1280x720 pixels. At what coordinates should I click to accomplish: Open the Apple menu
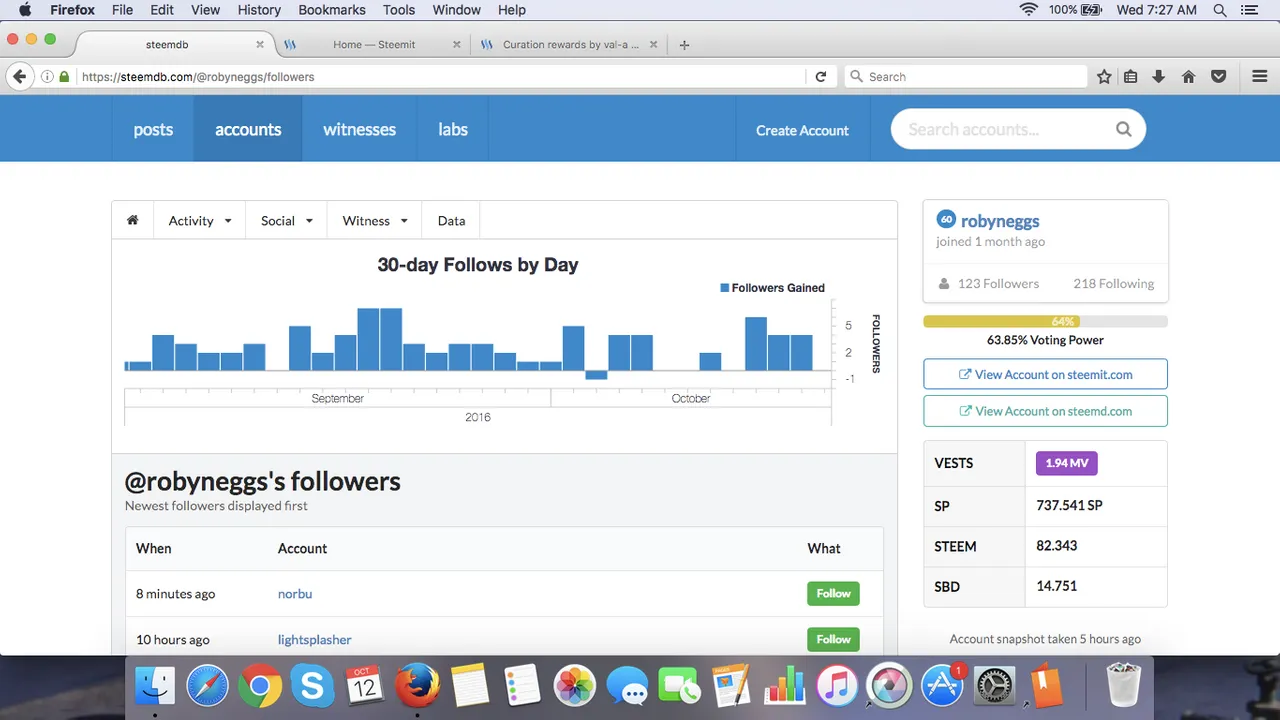(x=25, y=10)
